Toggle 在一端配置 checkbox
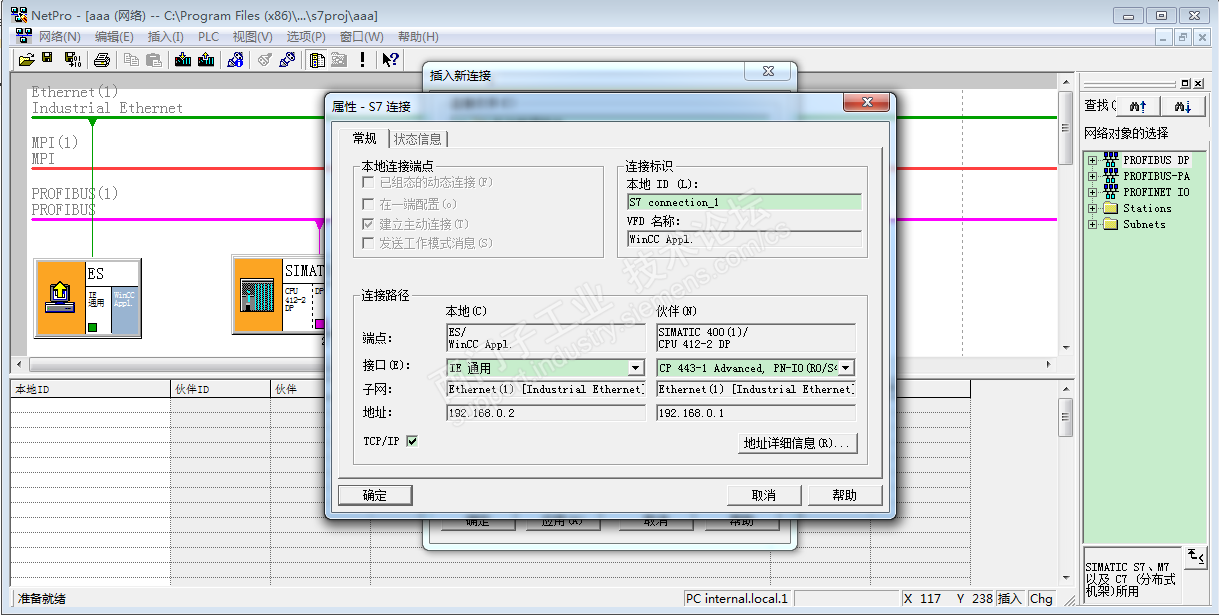The height and width of the screenshot is (616, 1219). pyautogui.click(x=369, y=203)
